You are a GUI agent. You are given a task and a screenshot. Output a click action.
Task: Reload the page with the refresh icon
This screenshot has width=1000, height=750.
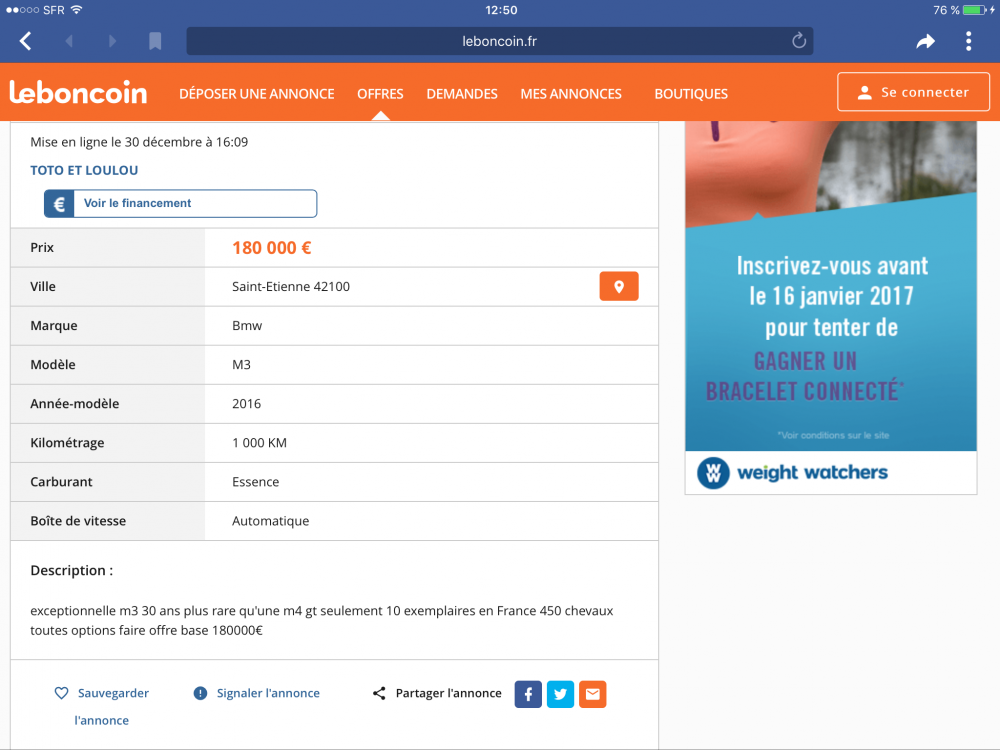pyautogui.click(x=798, y=41)
